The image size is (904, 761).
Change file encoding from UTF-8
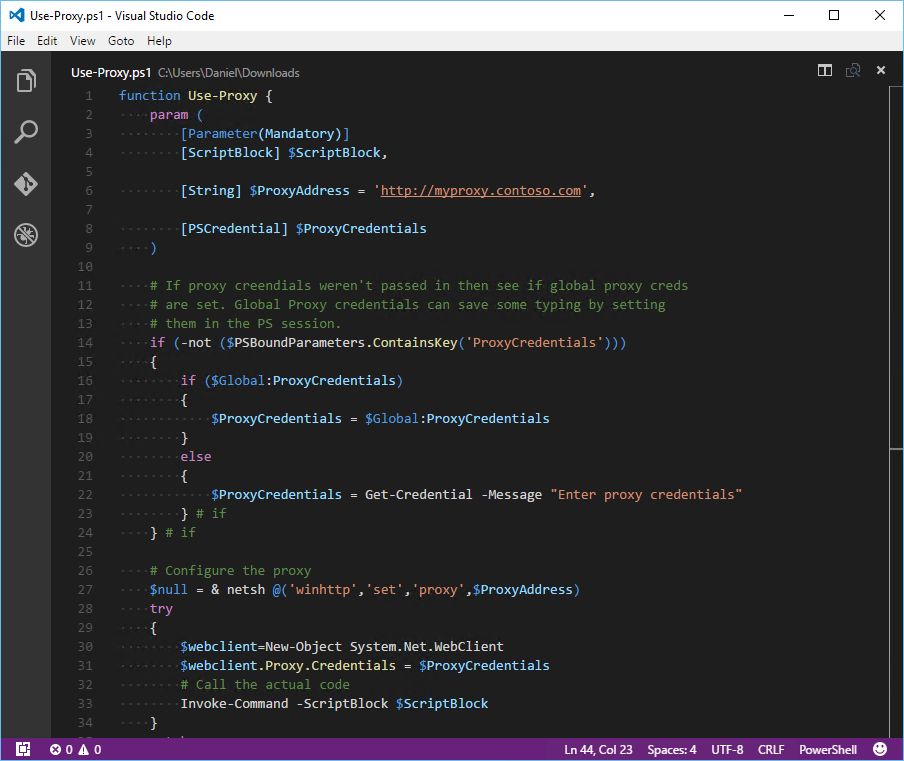(727, 749)
